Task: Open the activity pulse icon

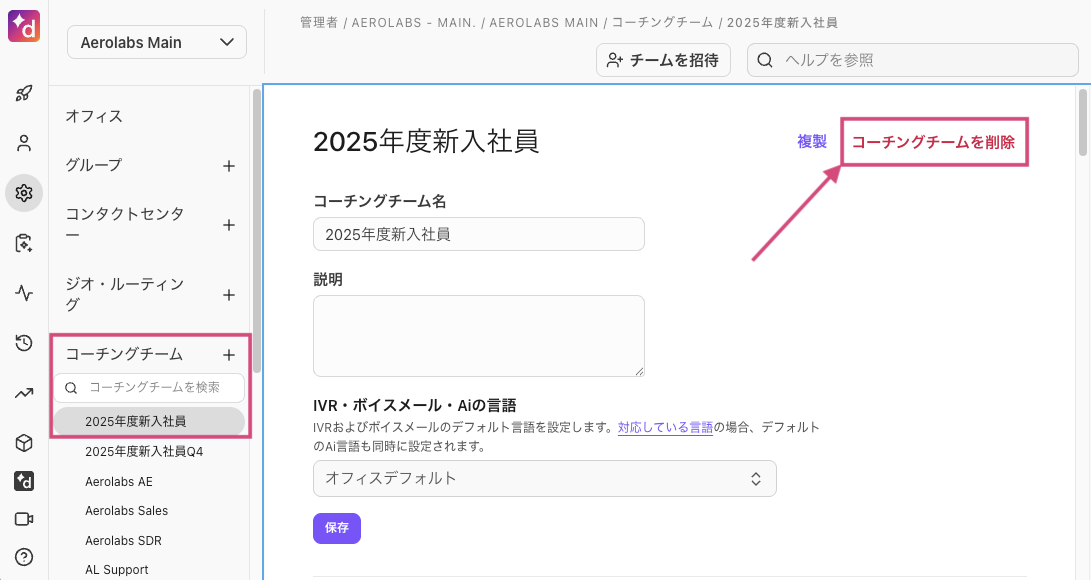Action: tap(24, 293)
